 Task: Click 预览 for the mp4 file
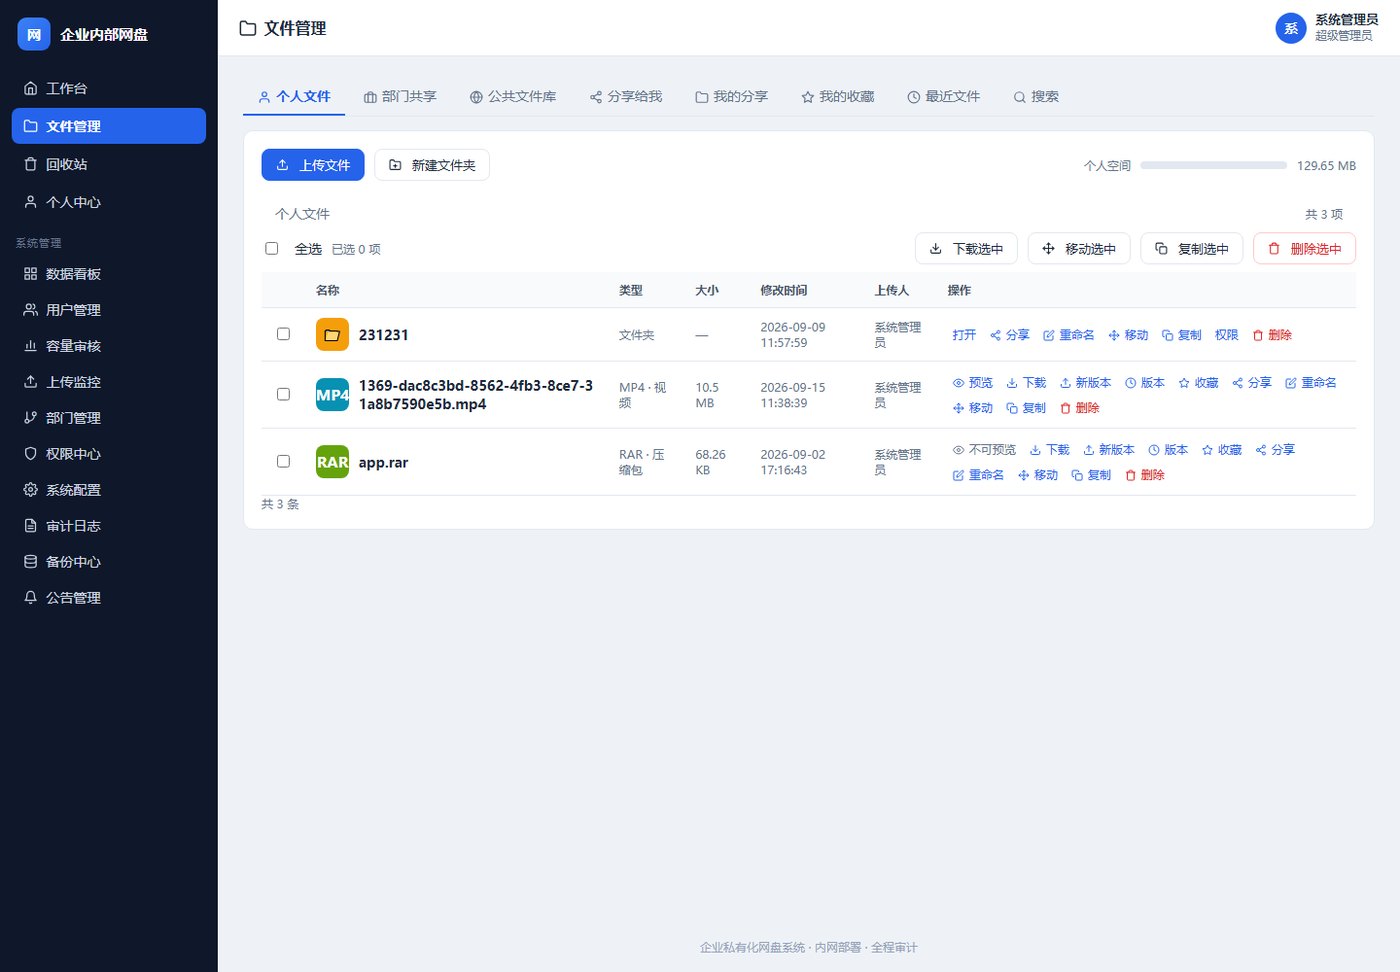coord(973,383)
